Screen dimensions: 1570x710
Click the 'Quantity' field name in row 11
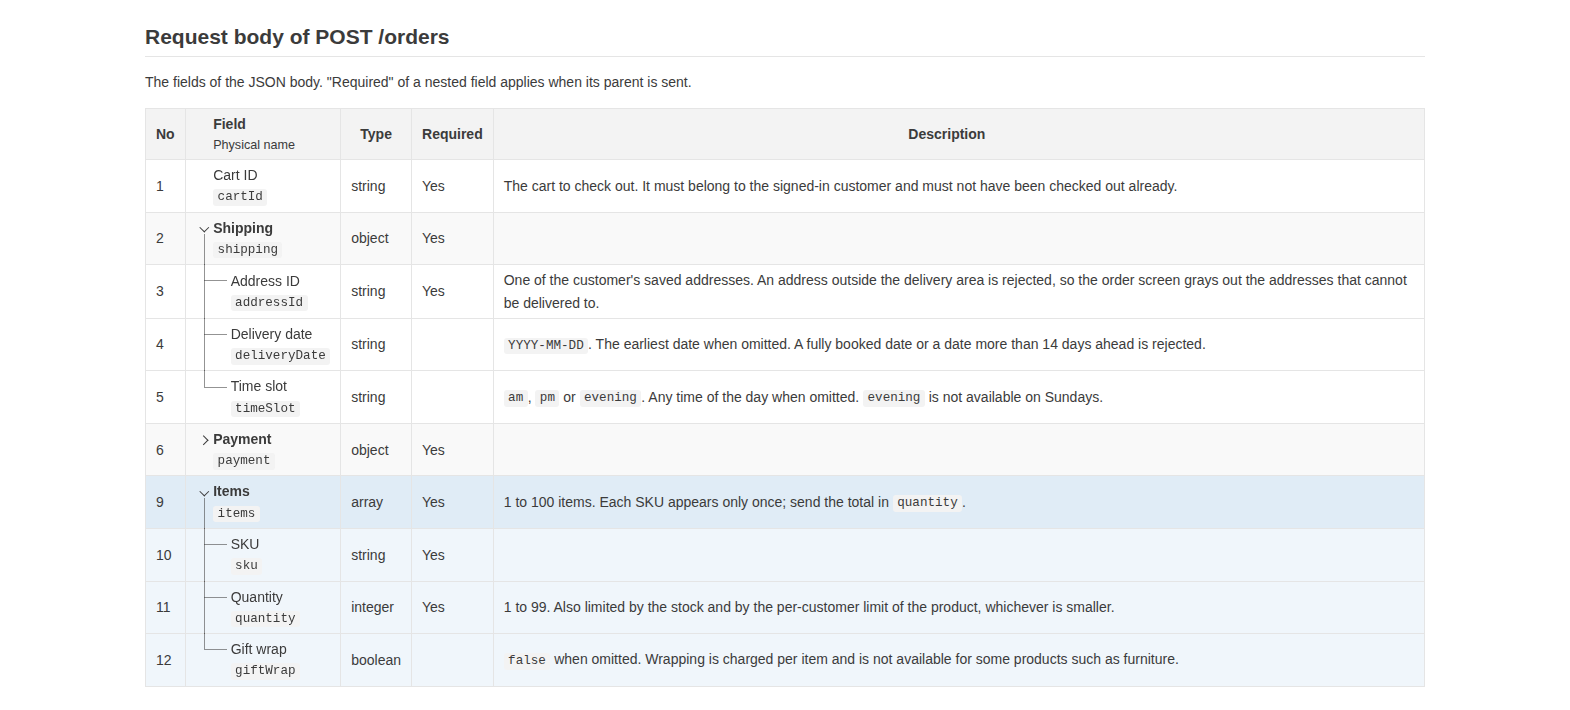click(x=257, y=597)
